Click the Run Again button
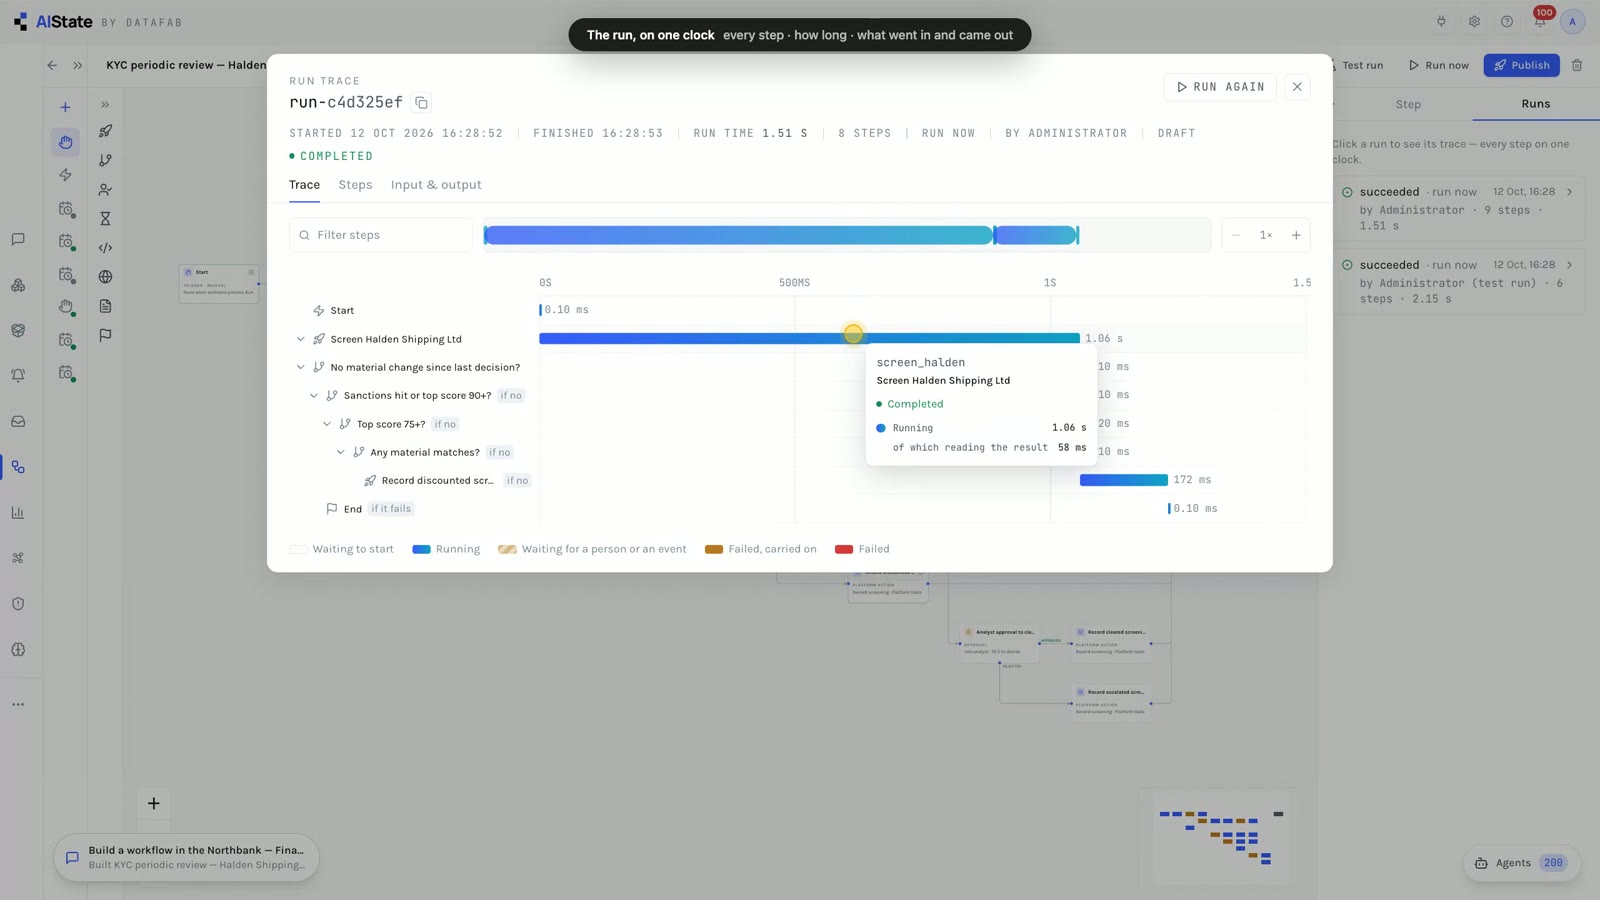This screenshot has height=900, width=1600. pos(1220,87)
